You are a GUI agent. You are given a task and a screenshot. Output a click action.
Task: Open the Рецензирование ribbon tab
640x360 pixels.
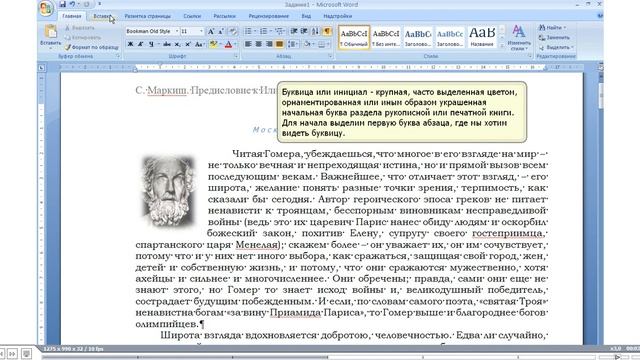(269, 16)
